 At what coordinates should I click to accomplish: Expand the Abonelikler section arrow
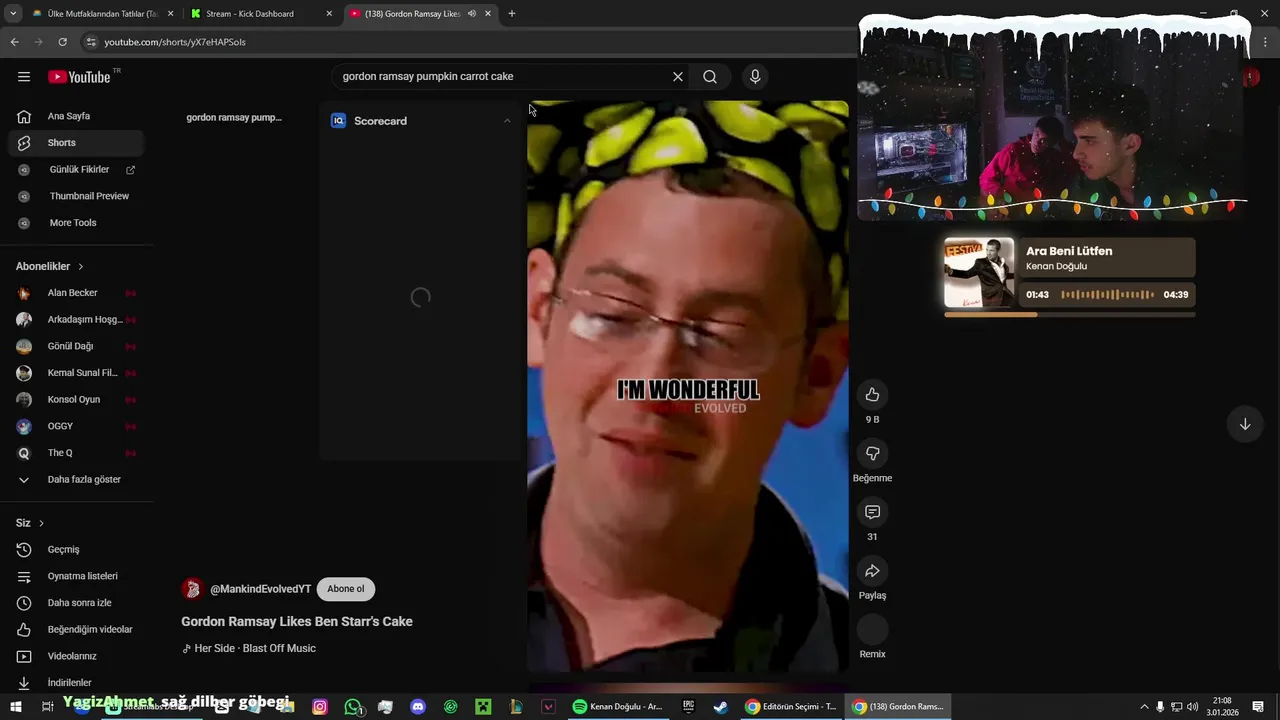tap(80, 266)
